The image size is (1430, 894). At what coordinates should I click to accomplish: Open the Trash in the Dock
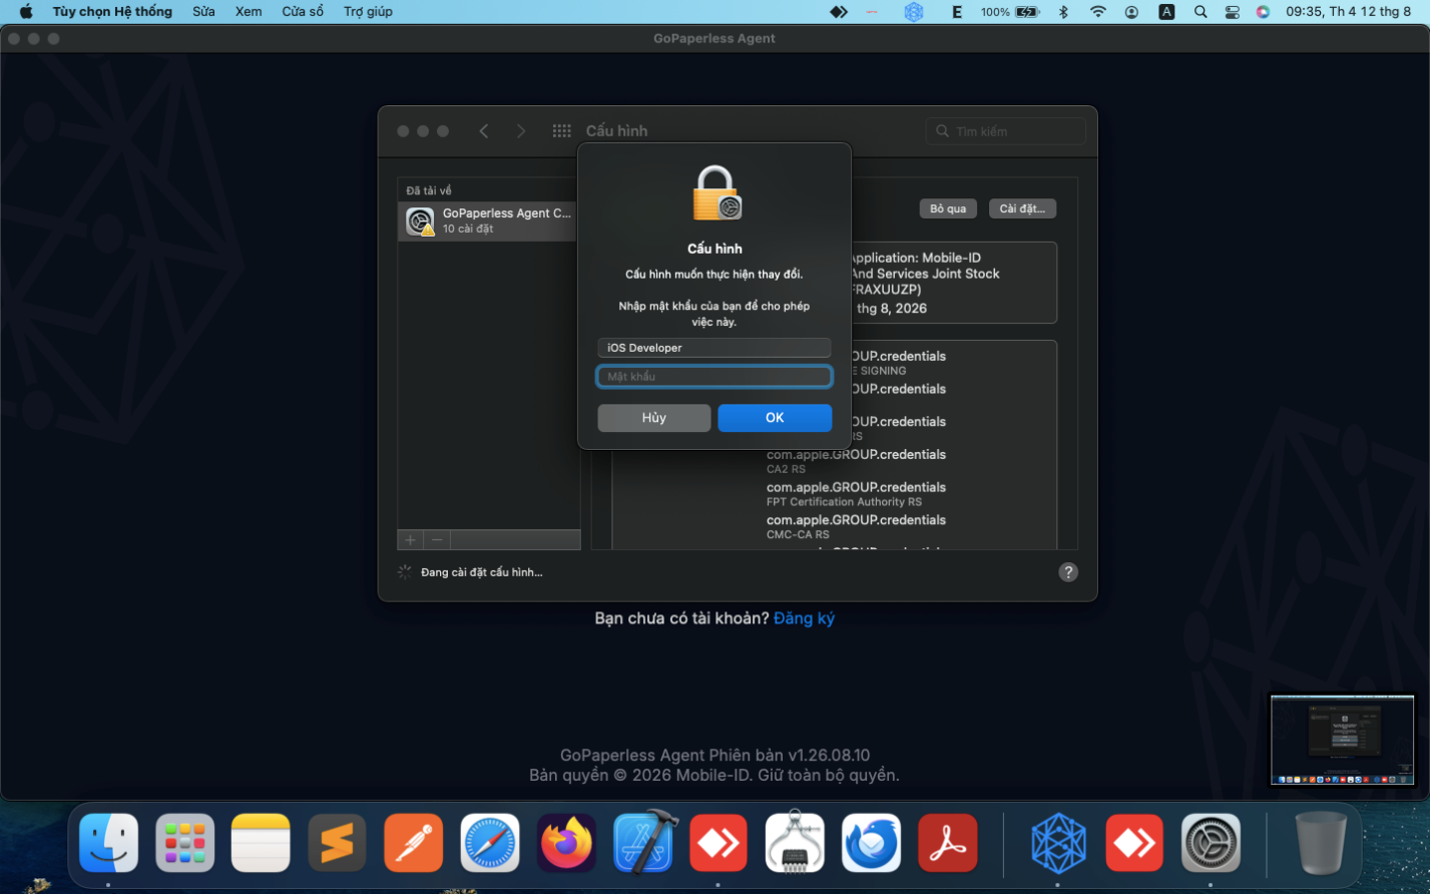[x=1320, y=842]
